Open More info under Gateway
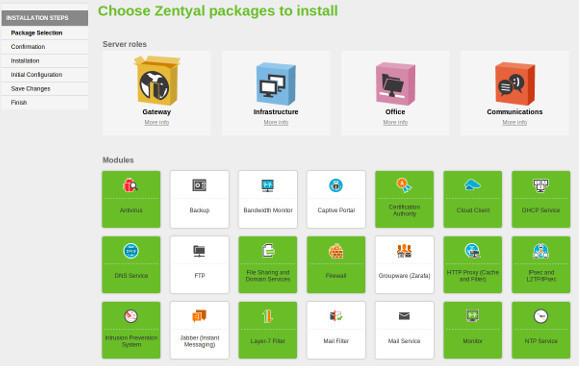This screenshot has width=579, height=366. (157, 122)
